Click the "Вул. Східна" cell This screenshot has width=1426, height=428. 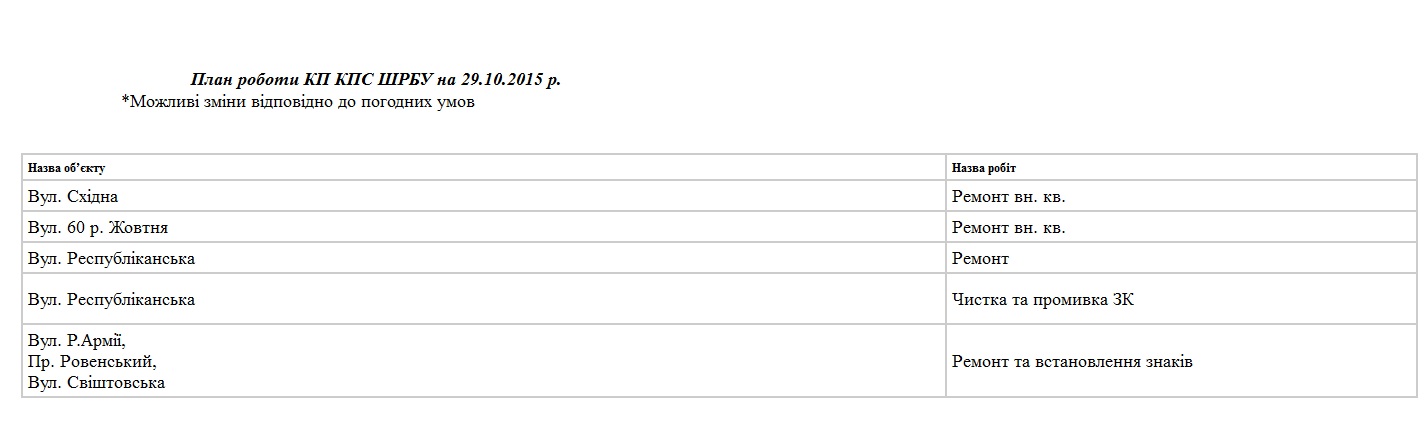73,197
